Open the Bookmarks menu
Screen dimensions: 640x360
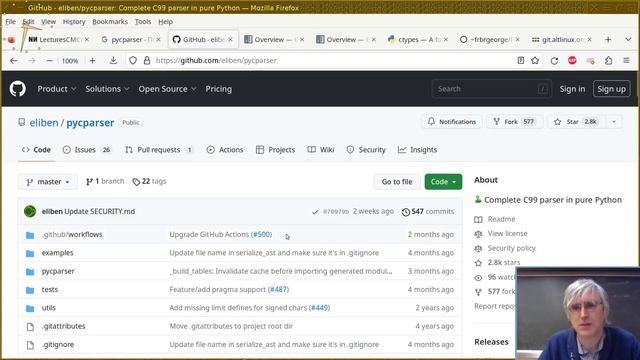110,22
